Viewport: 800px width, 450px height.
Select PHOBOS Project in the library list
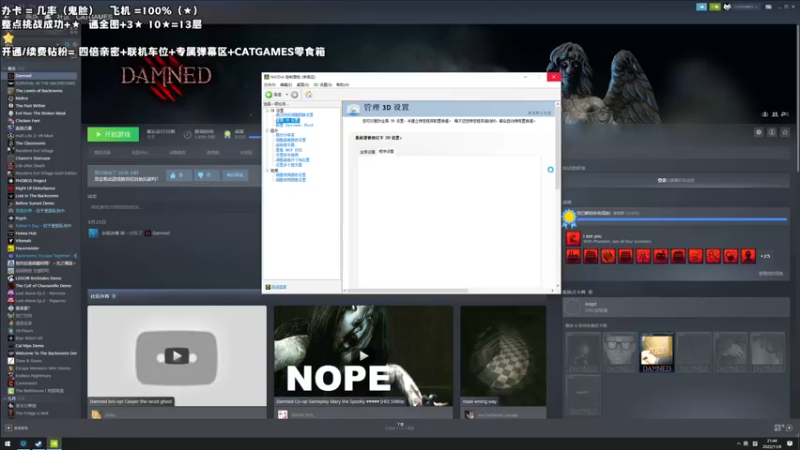[x=31, y=181]
